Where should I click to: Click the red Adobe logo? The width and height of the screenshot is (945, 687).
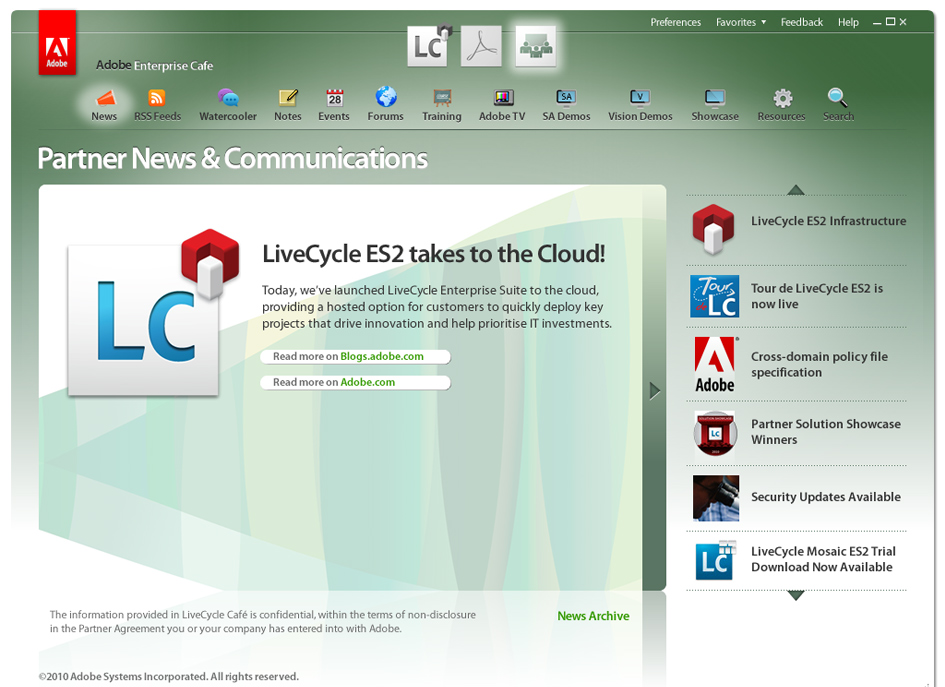coord(57,43)
